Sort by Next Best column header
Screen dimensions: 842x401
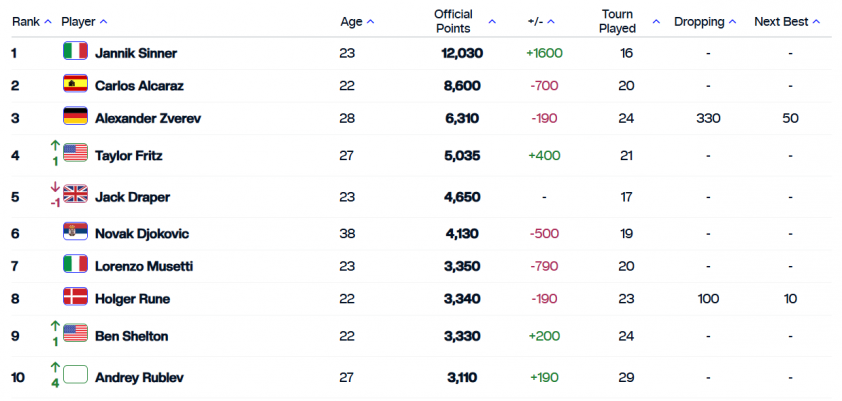(787, 22)
